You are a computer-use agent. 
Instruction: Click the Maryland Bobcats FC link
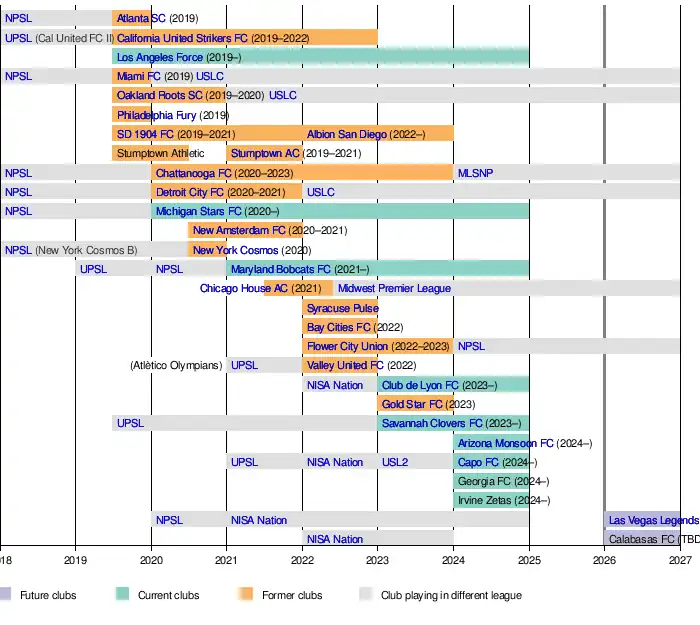point(281,270)
